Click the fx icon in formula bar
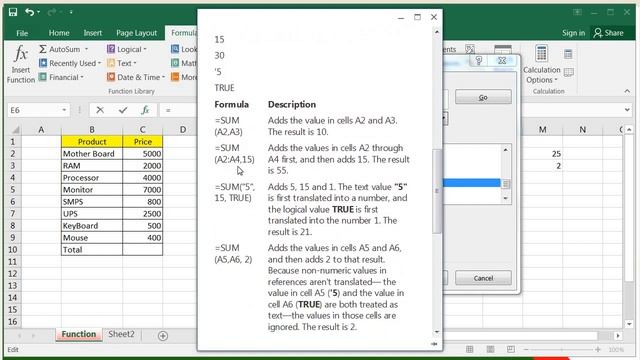This screenshot has height=360, width=640. tap(145, 110)
